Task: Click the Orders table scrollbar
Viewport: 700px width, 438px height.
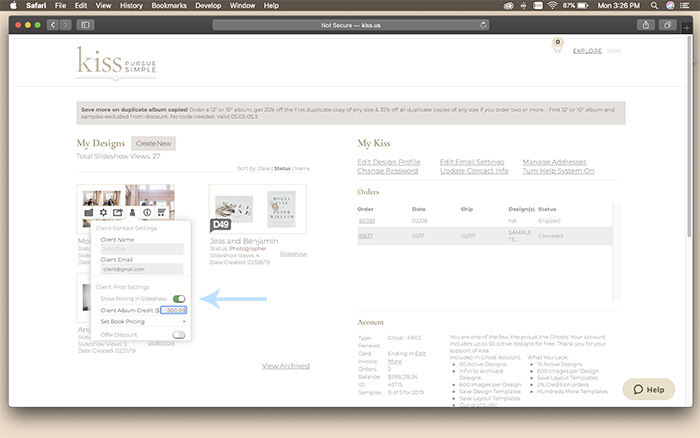Action: 616,252
